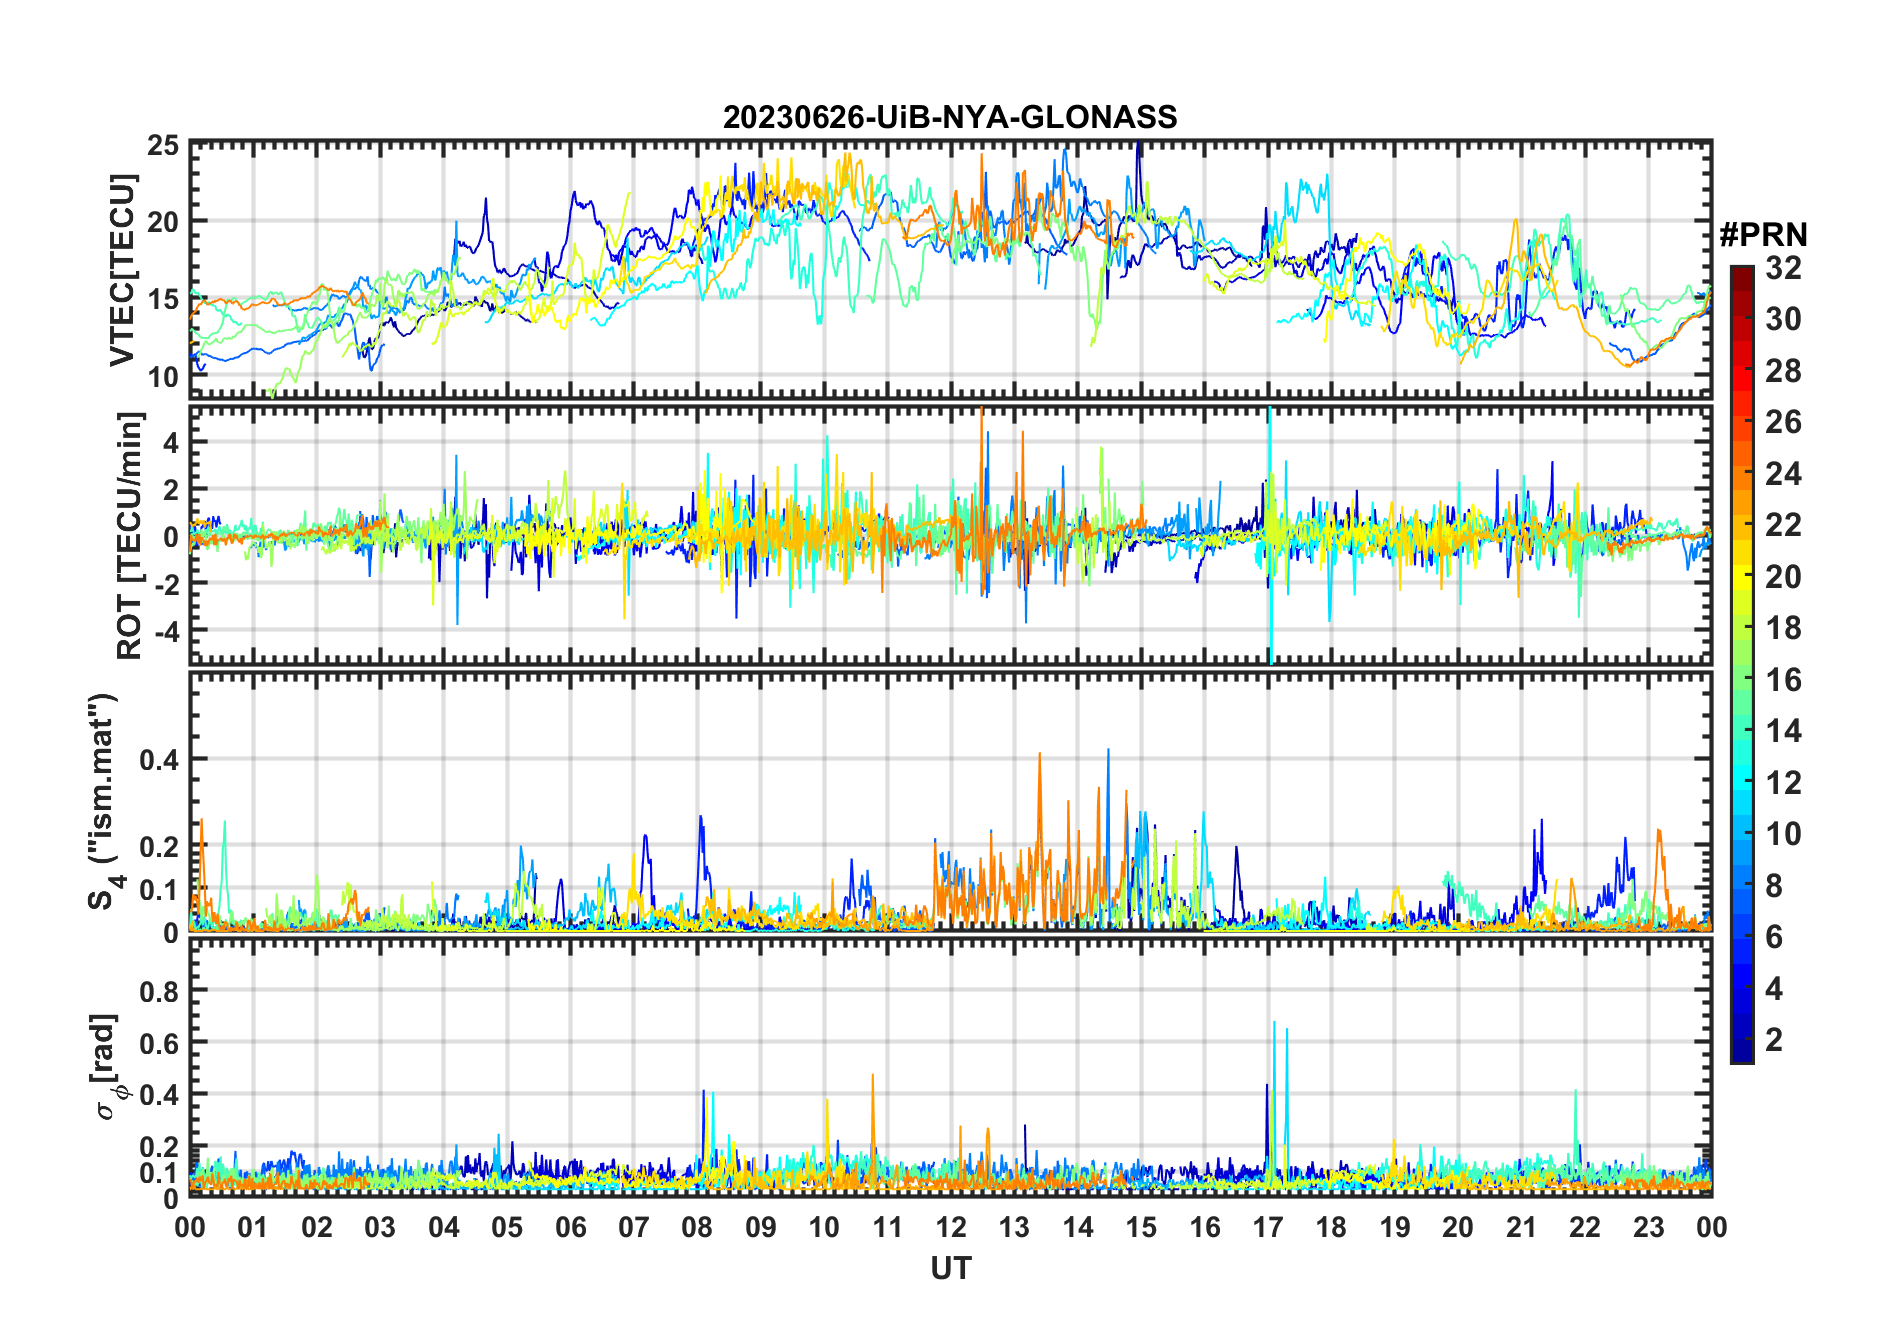Click the σφ axis tick label 0.2
Image resolution: width=1902 pixels, height=1330 pixels.
click(x=160, y=1147)
